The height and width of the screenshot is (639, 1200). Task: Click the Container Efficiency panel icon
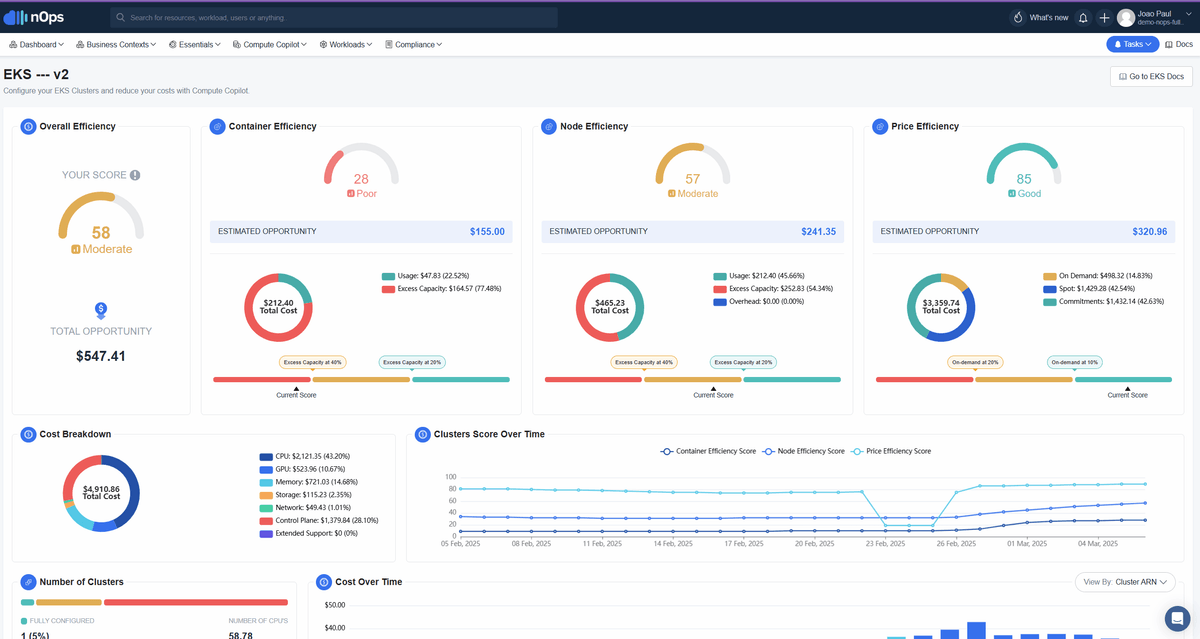(x=217, y=127)
